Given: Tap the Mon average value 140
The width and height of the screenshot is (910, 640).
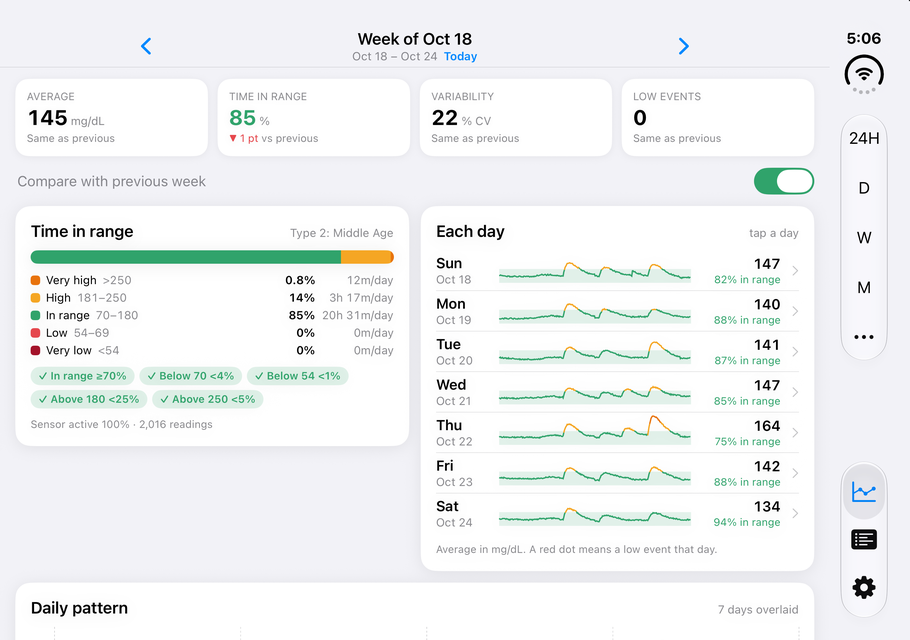Looking at the screenshot, I should (767, 305).
